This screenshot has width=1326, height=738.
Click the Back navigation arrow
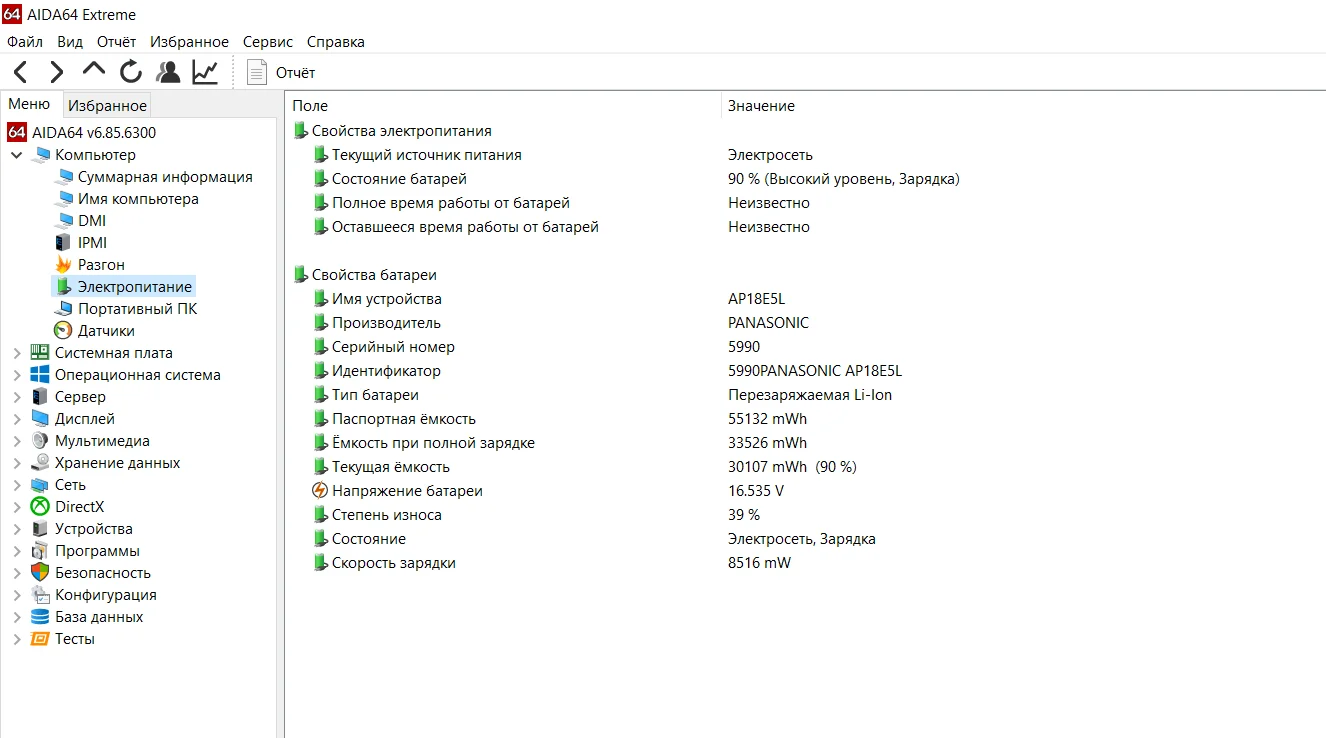click(20, 72)
